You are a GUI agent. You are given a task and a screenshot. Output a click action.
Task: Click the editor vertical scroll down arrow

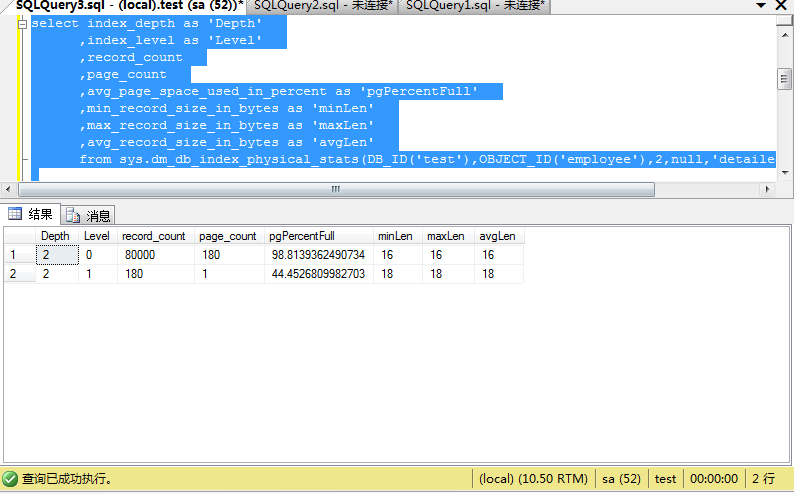click(x=785, y=173)
